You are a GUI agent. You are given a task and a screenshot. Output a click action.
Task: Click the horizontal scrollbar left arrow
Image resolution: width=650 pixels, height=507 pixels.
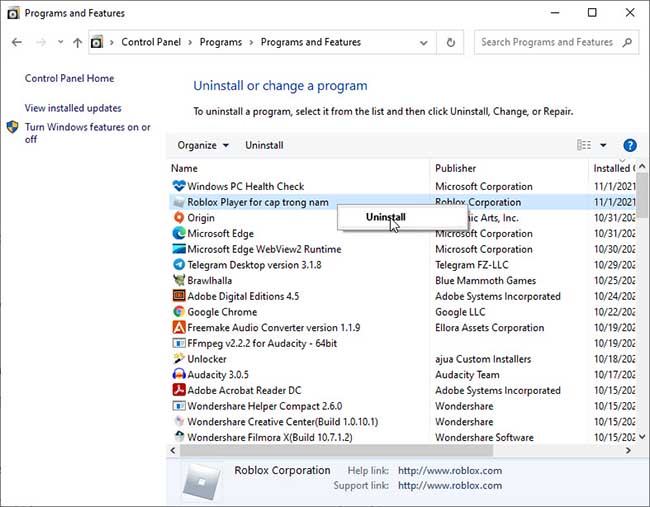[x=173, y=450]
